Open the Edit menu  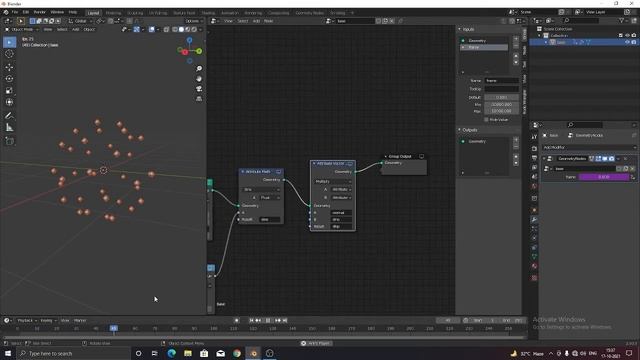26,12
